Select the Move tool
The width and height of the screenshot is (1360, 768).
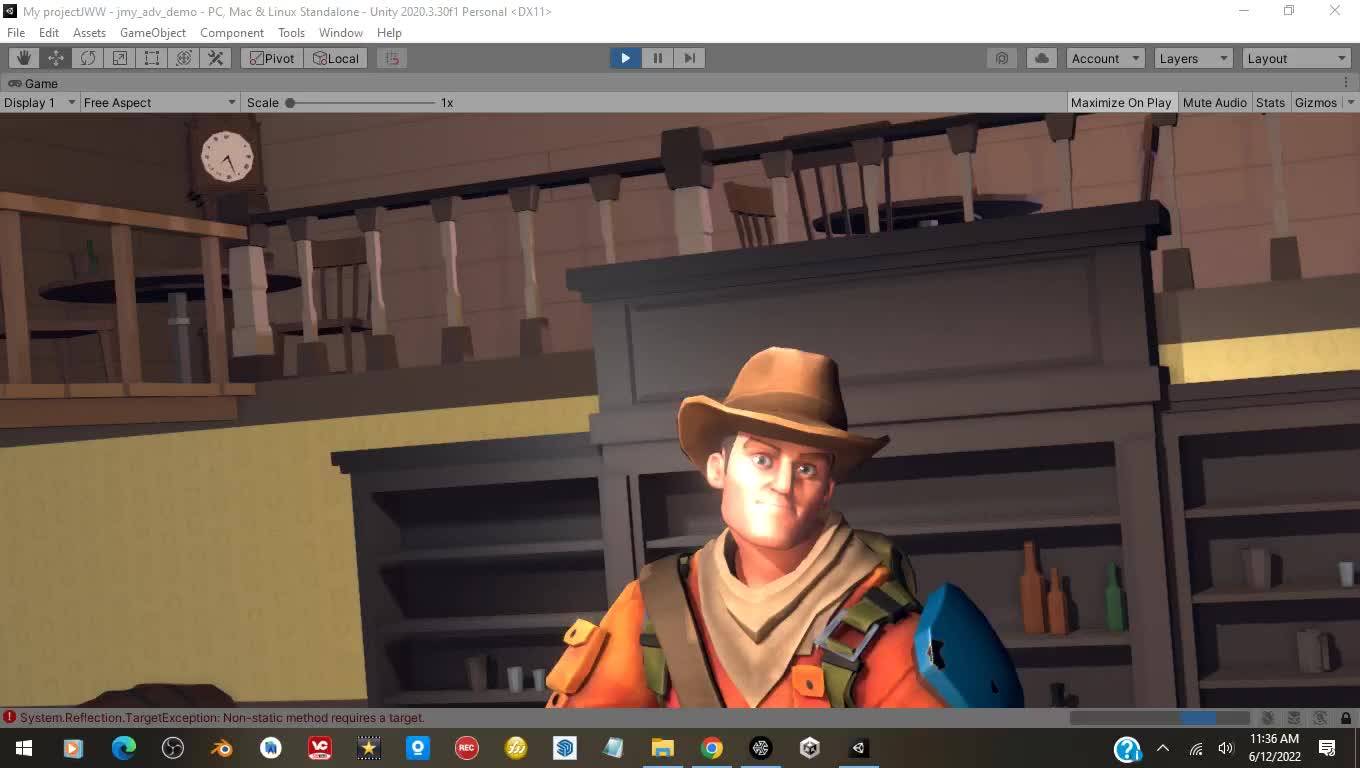pyautogui.click(x=56, y=58)
